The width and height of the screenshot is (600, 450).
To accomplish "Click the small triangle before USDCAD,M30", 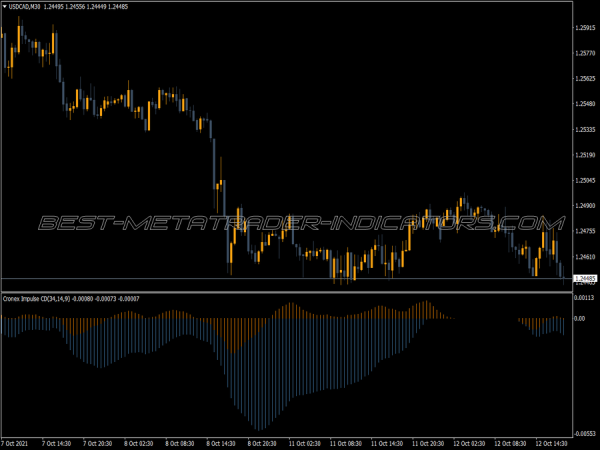I will coord(5,7).
